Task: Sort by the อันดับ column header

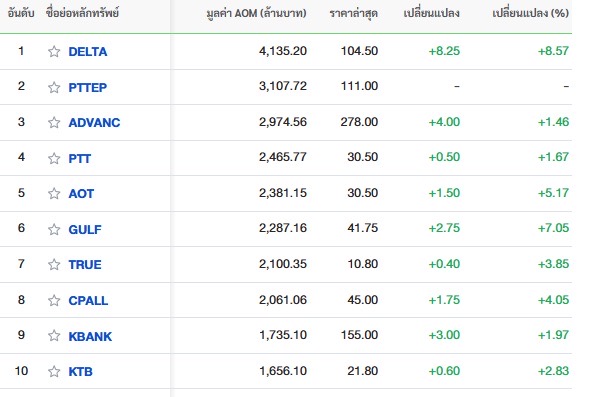Action: [21, 13]
